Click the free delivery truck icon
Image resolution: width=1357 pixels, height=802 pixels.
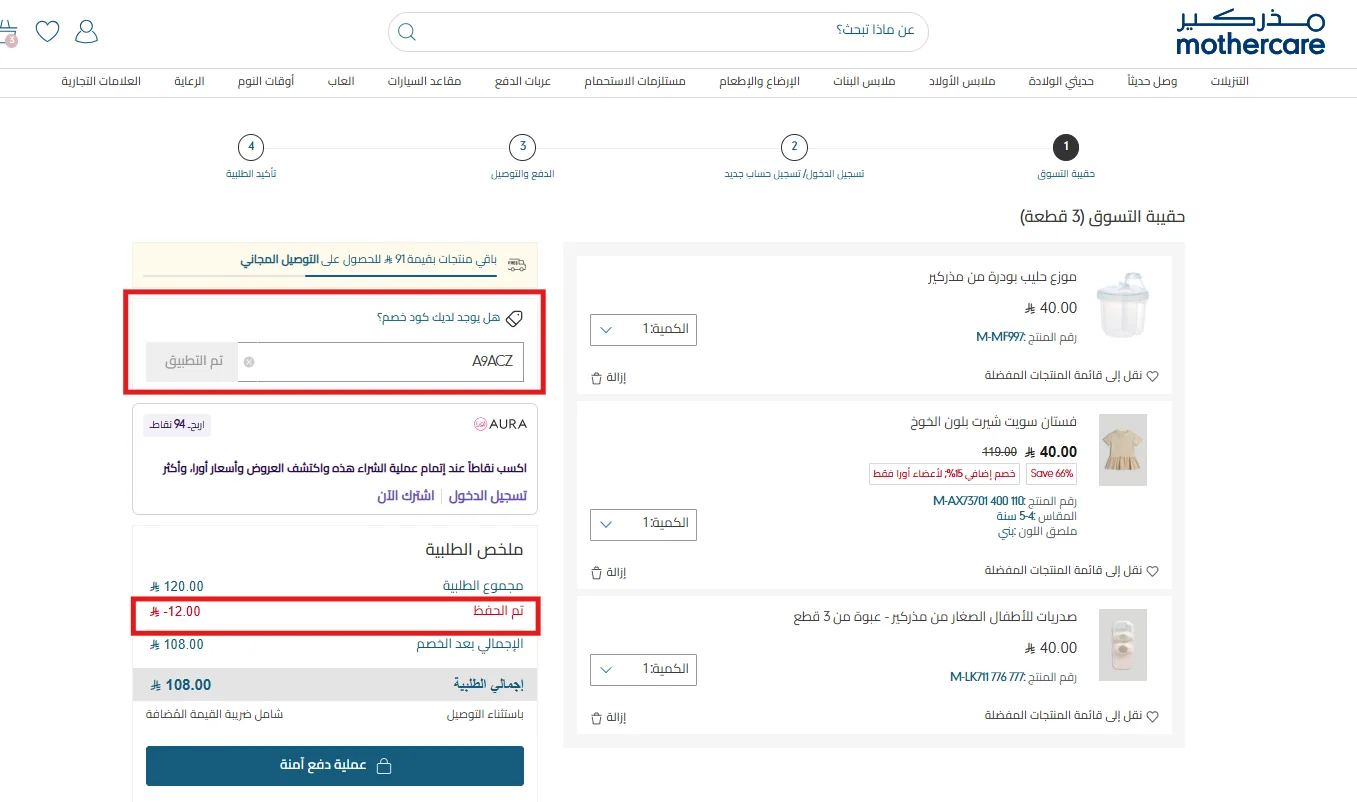(x=516, y=264)
